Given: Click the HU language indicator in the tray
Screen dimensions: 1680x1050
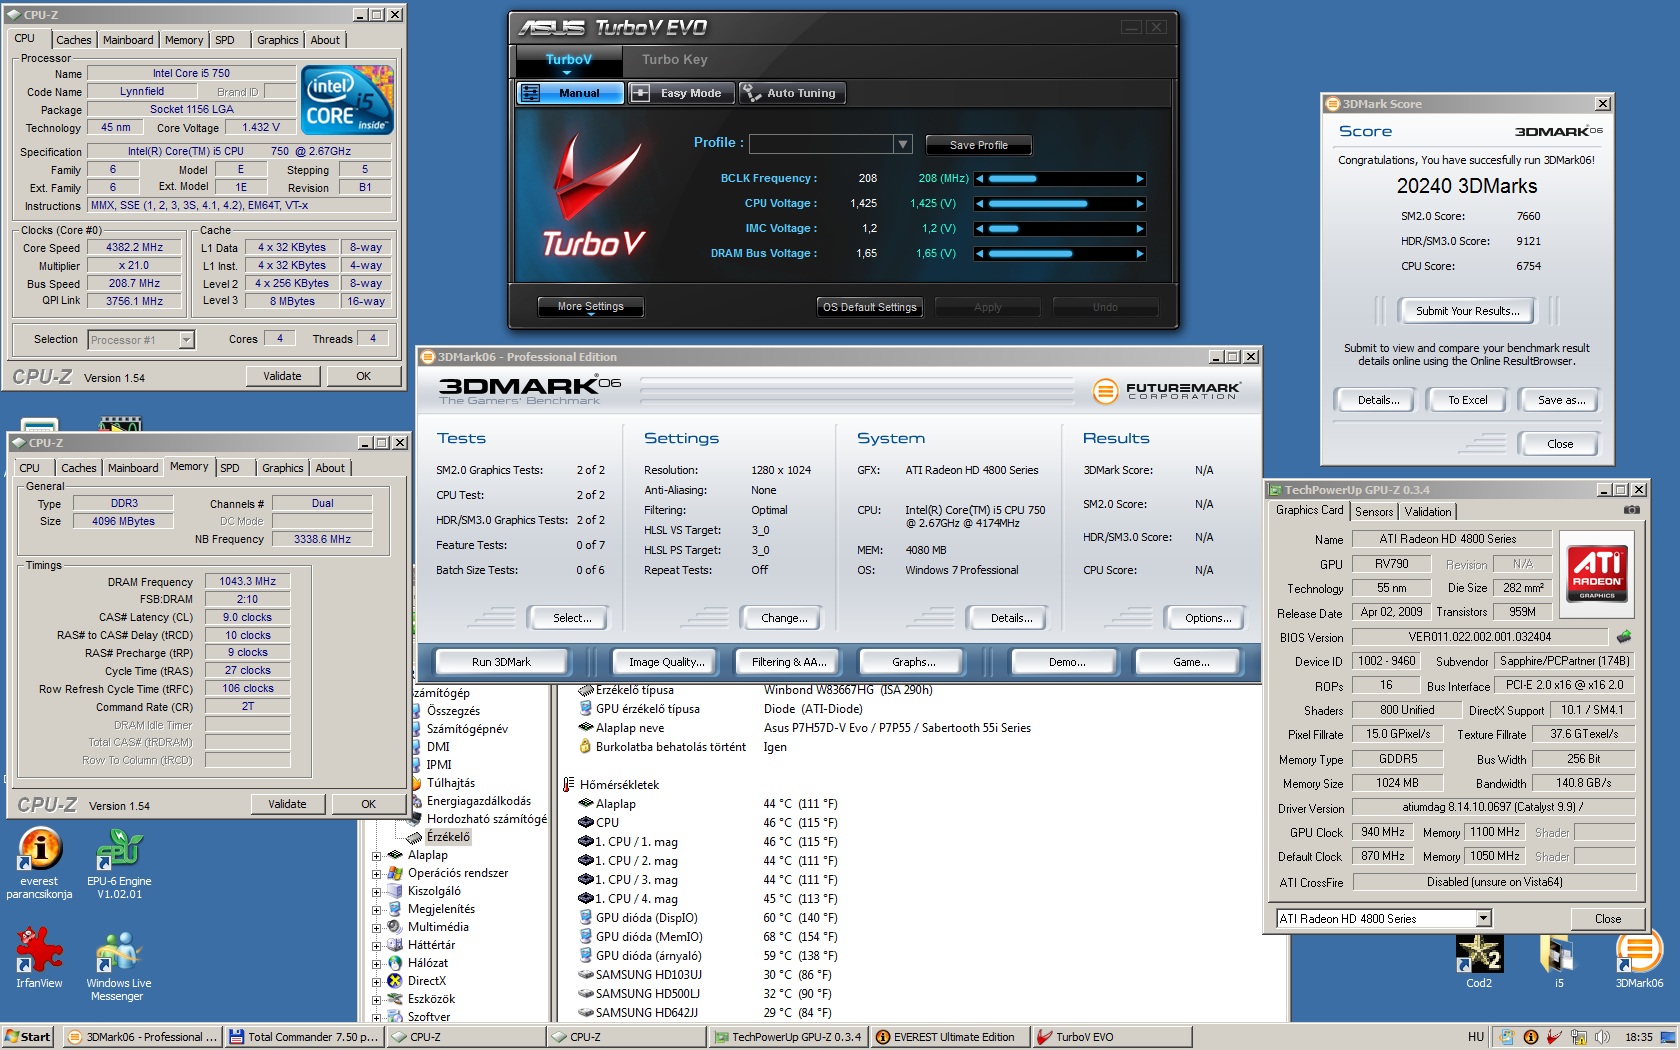Looking at the screenshot, I should pos(1476,1037).
